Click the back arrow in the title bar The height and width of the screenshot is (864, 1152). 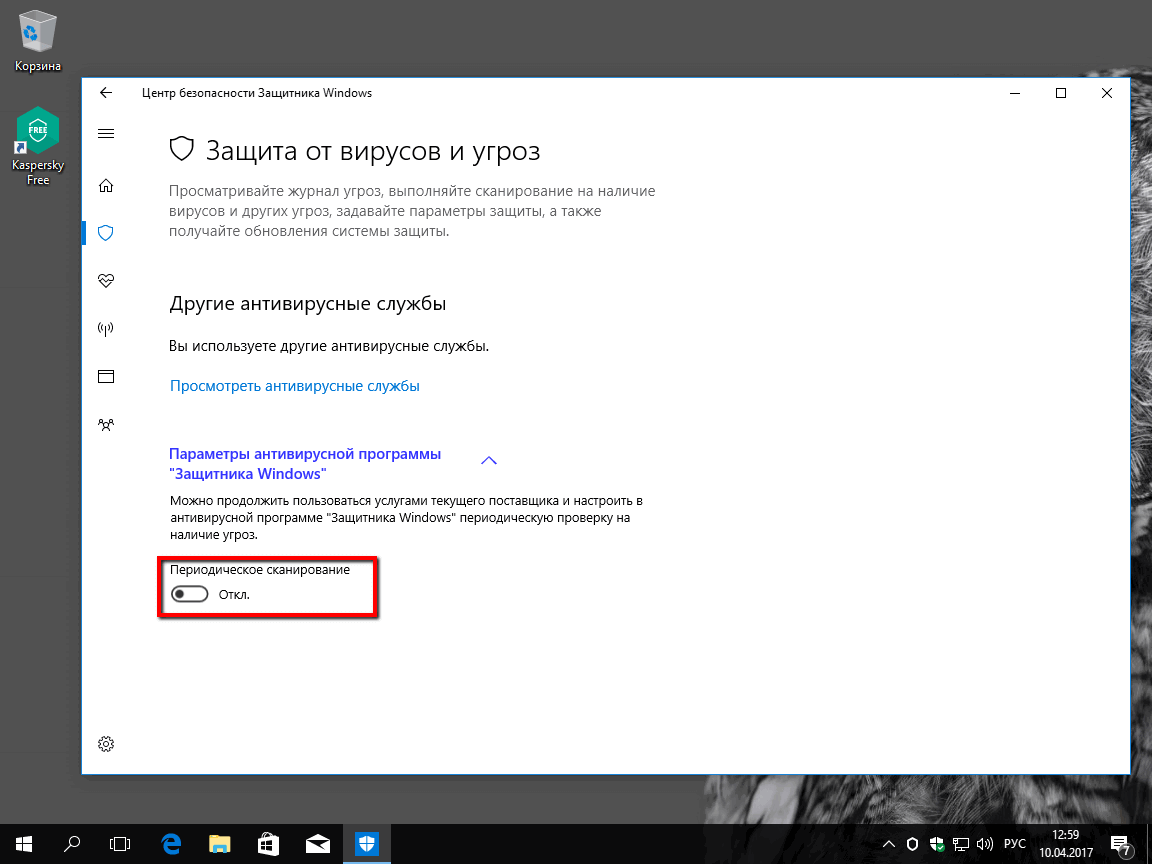pos(106,92)
